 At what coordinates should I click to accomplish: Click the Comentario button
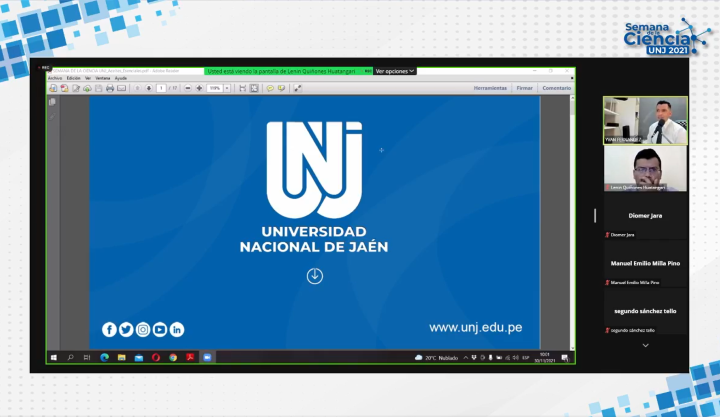point(556,88)
